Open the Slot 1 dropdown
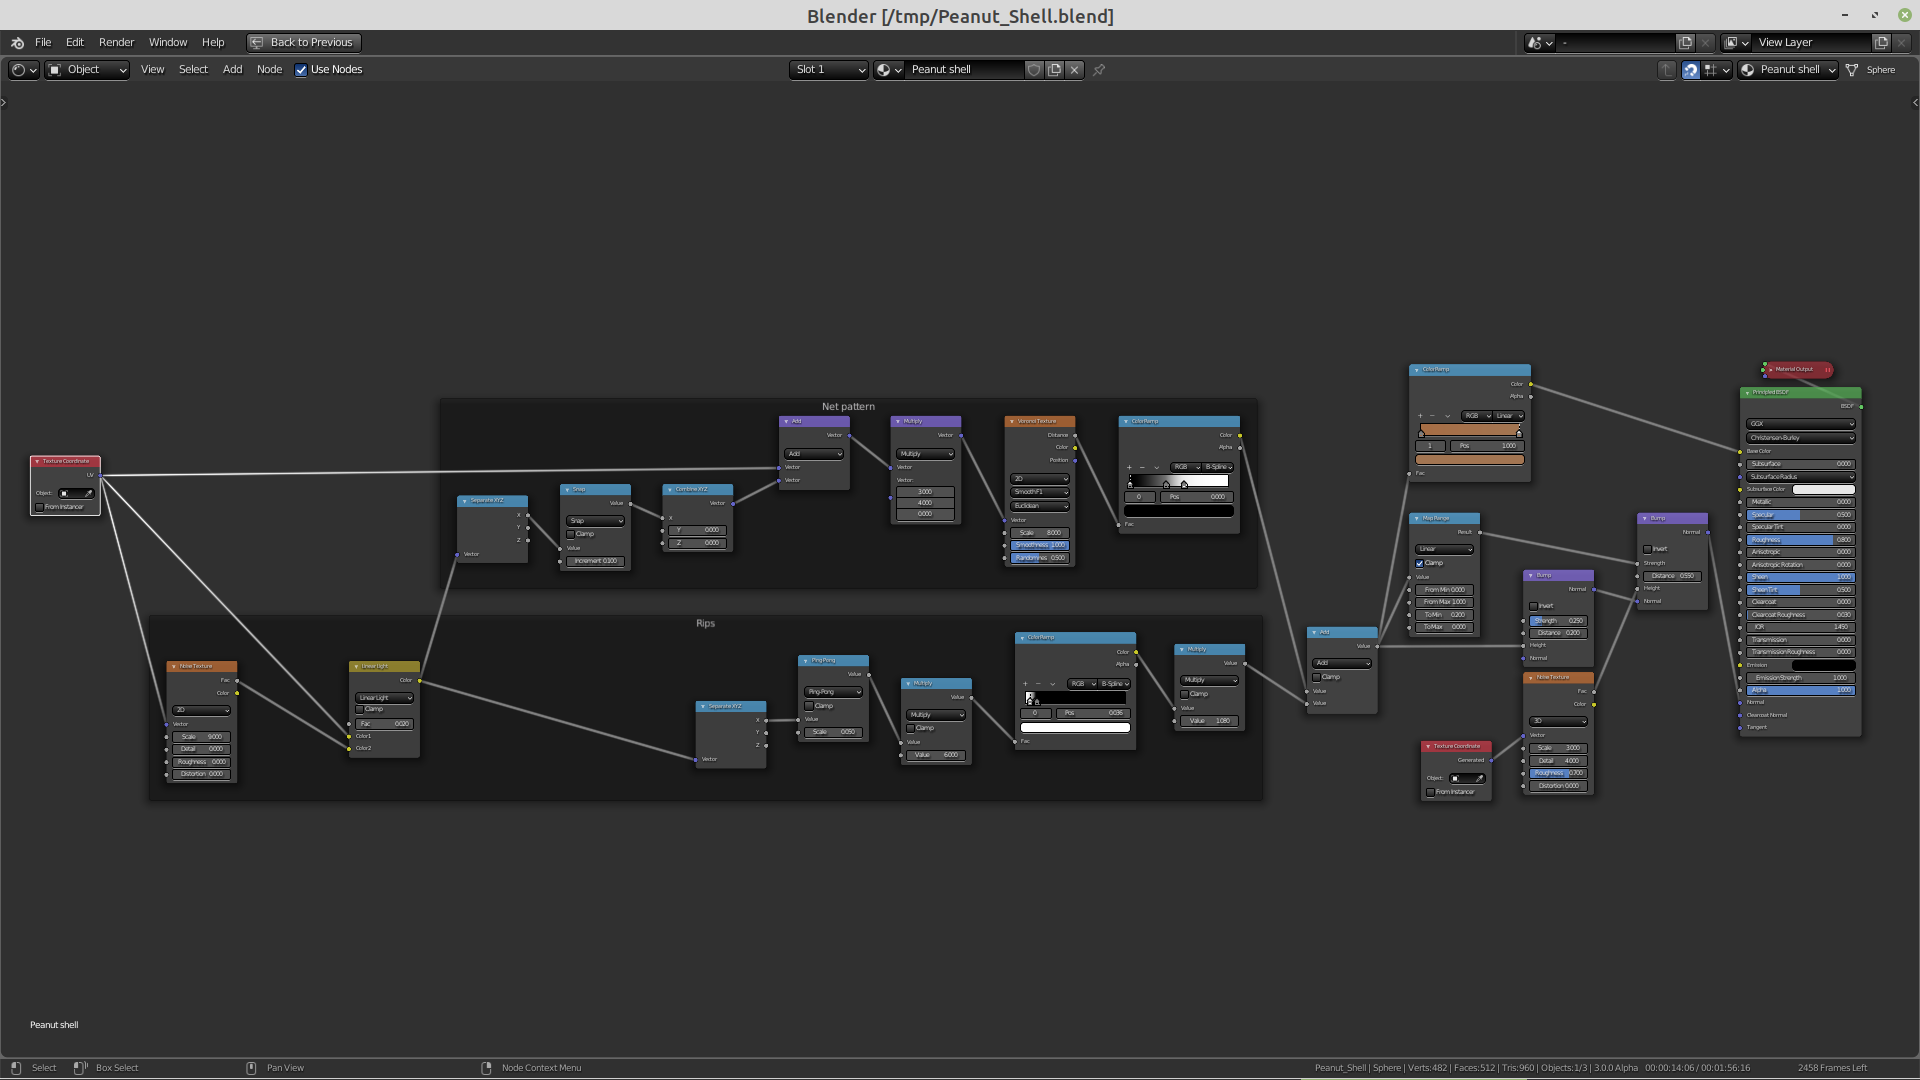Screen dimensions: 1920x1080 829,70
